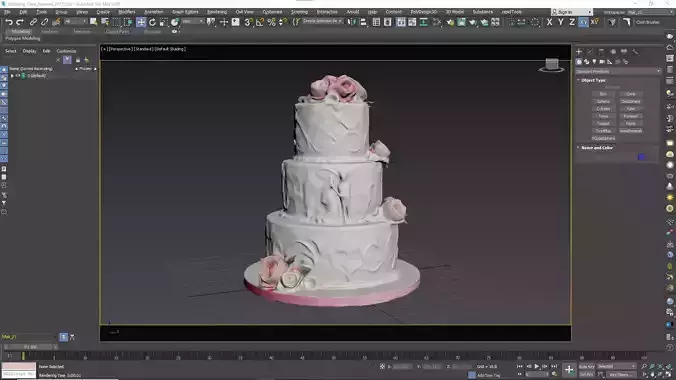This screenshot has height=380, width=676.
Task: Open the selection filter All dropdown
Action: (75, 22)
